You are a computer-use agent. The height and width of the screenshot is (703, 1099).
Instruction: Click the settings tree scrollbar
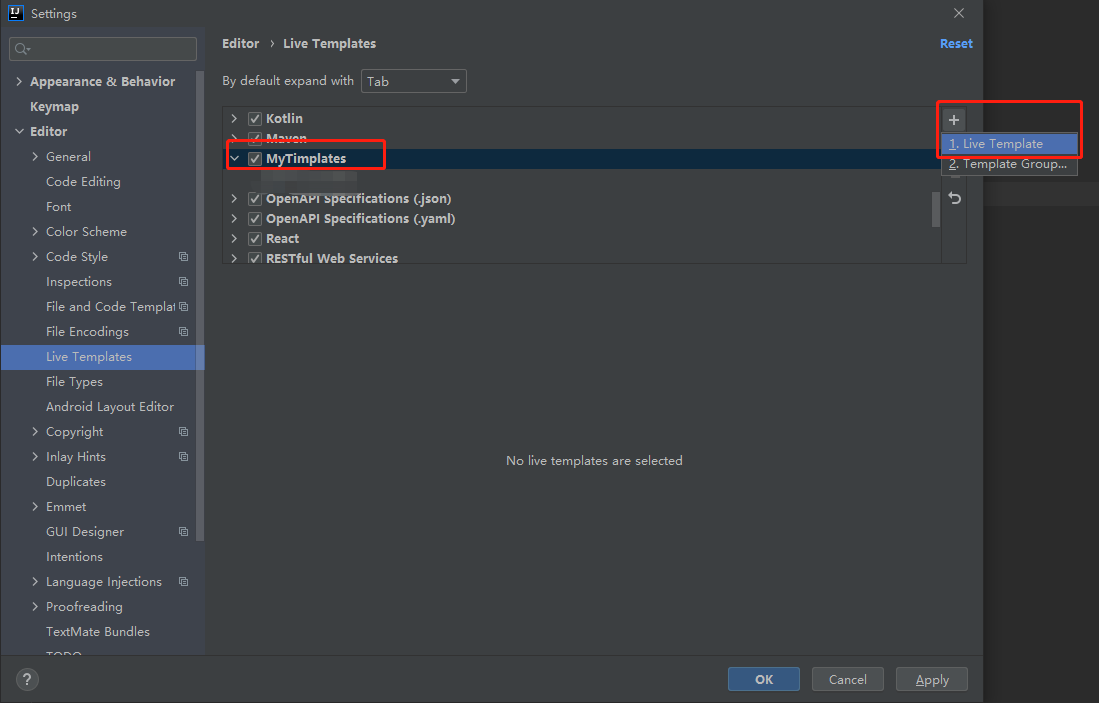pyautogui.click(x=200, y=306)
